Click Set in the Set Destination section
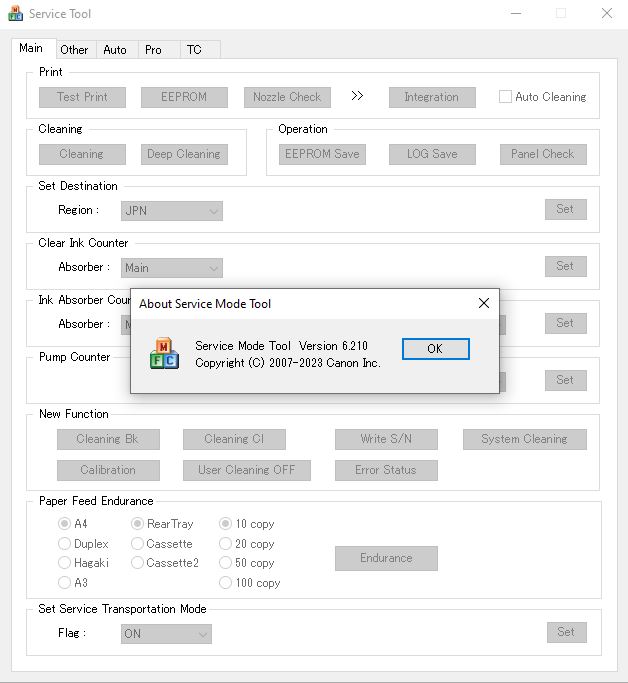The image size is (628, 683). pos(565,209)
